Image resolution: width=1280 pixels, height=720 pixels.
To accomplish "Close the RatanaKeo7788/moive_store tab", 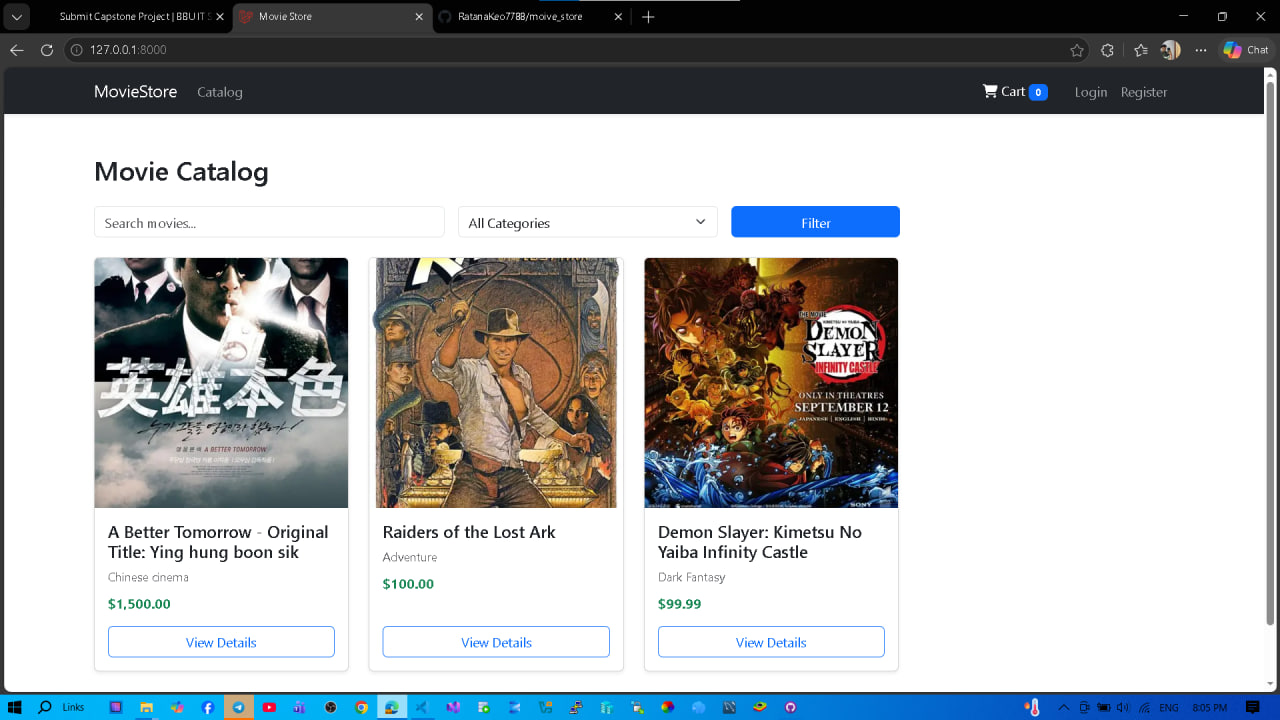I will tap(618, 17).
